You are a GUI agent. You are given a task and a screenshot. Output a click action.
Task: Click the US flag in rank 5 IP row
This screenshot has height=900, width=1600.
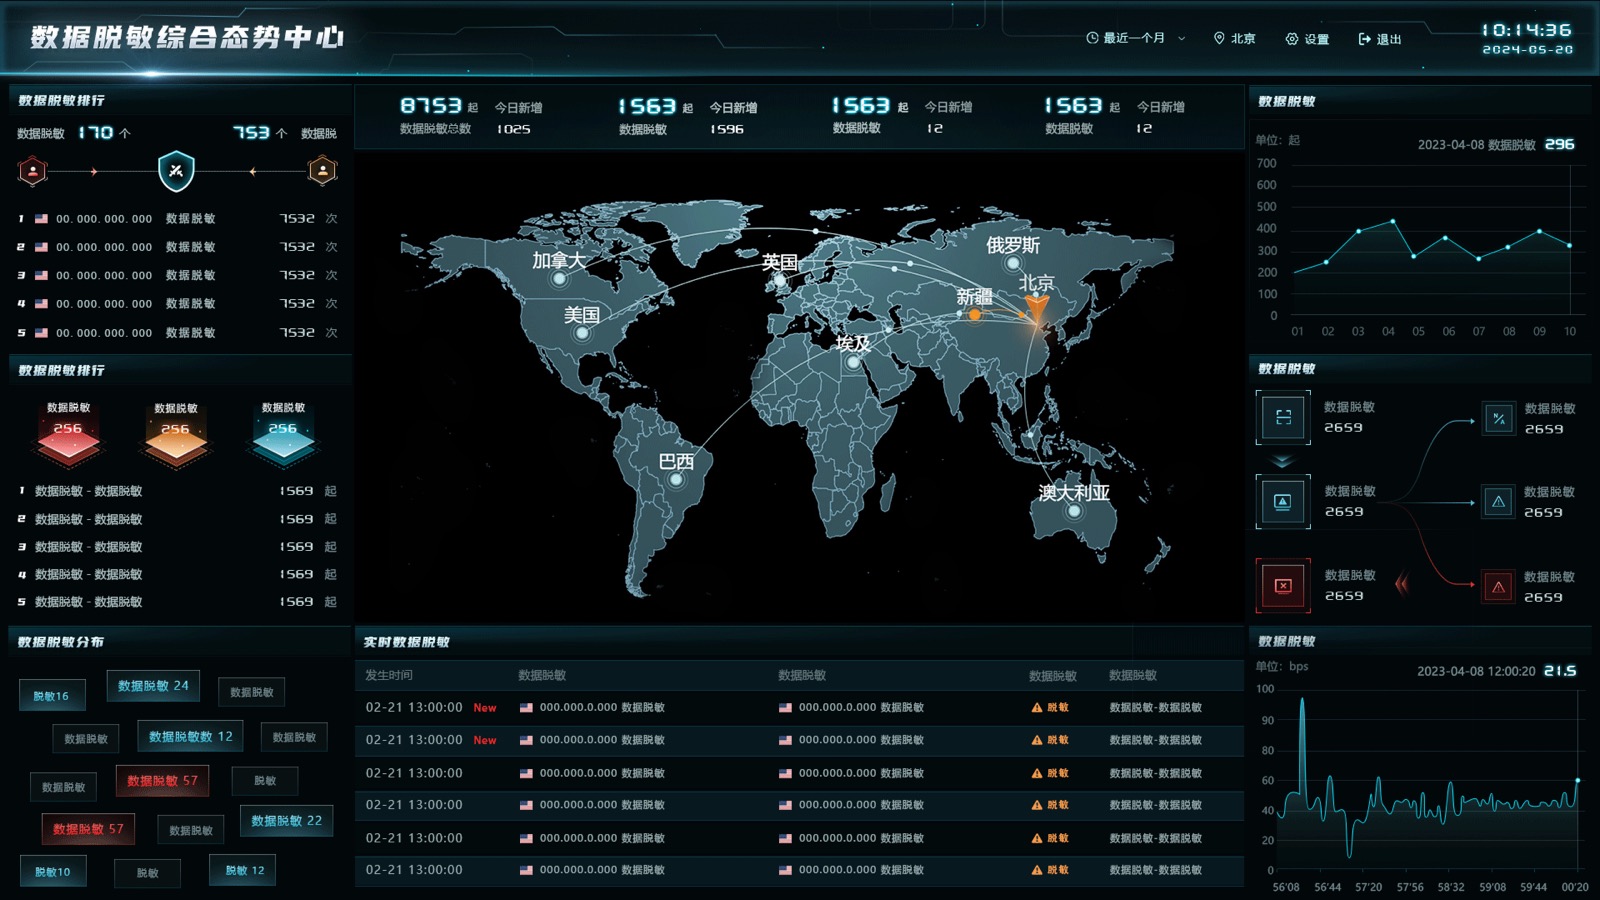(41, 333)
